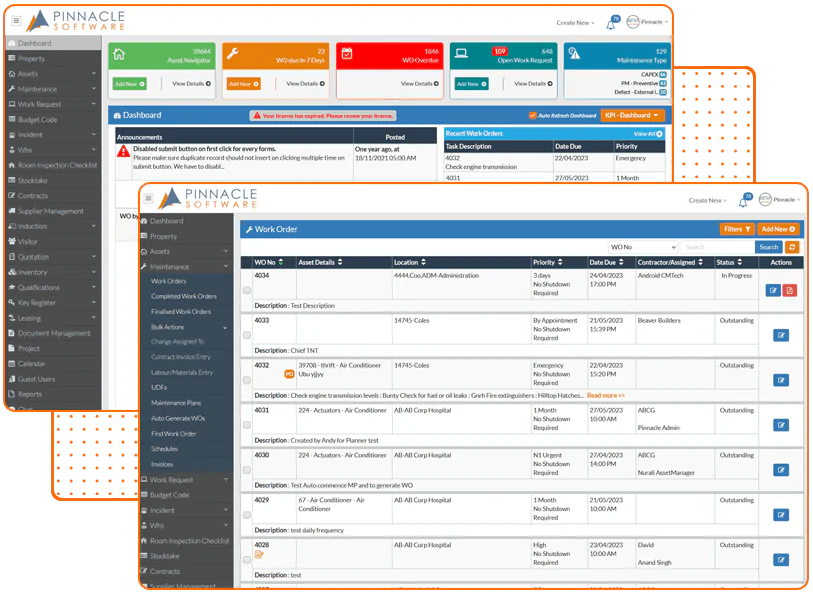813x592 pixels.
Task: Tick the checkbox for work order 4030
Action: click(247, 470)
